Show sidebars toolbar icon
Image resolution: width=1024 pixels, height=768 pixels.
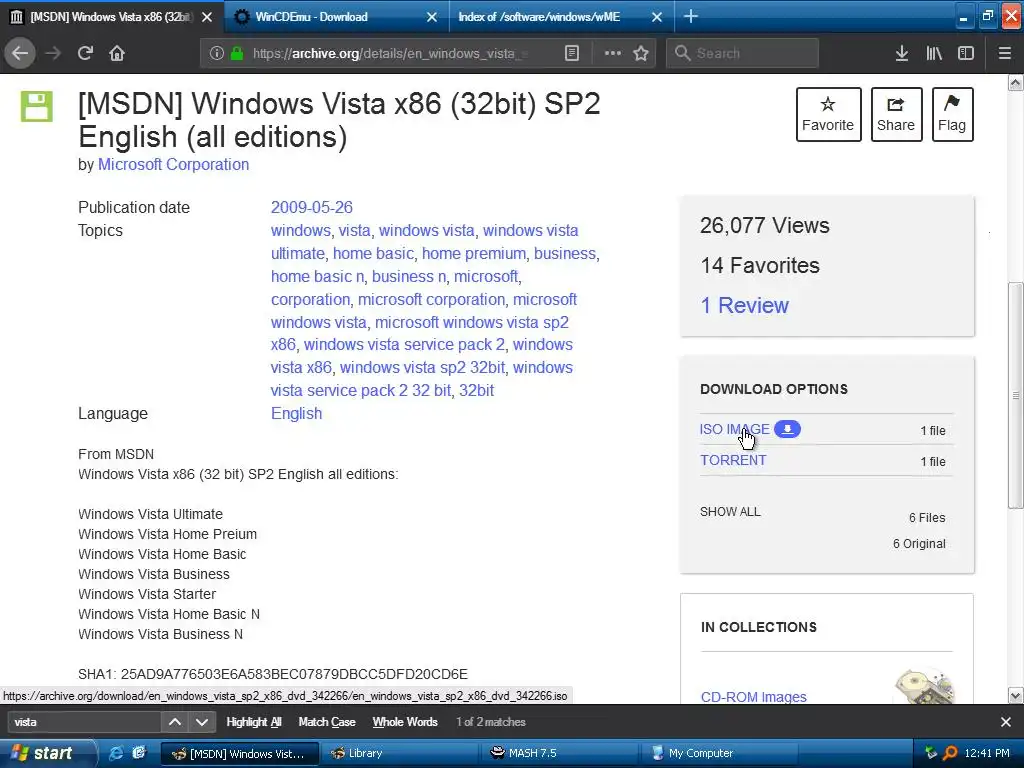pyautogui.click(x=966, y=53)
